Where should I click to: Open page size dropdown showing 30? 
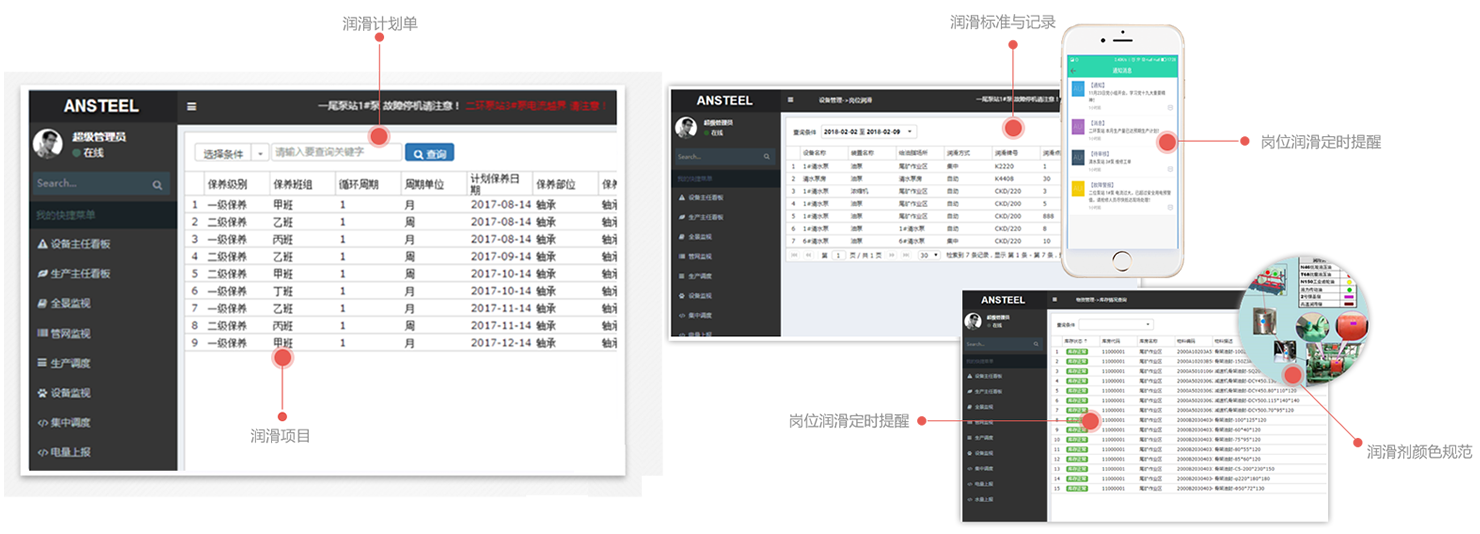click(929, 255)
